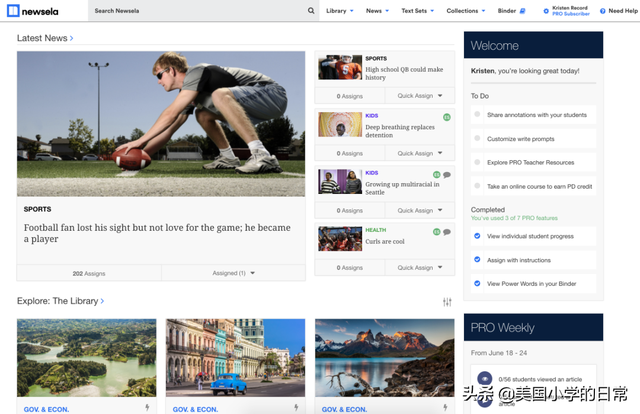Open the Library filter sliders icon

447,302
